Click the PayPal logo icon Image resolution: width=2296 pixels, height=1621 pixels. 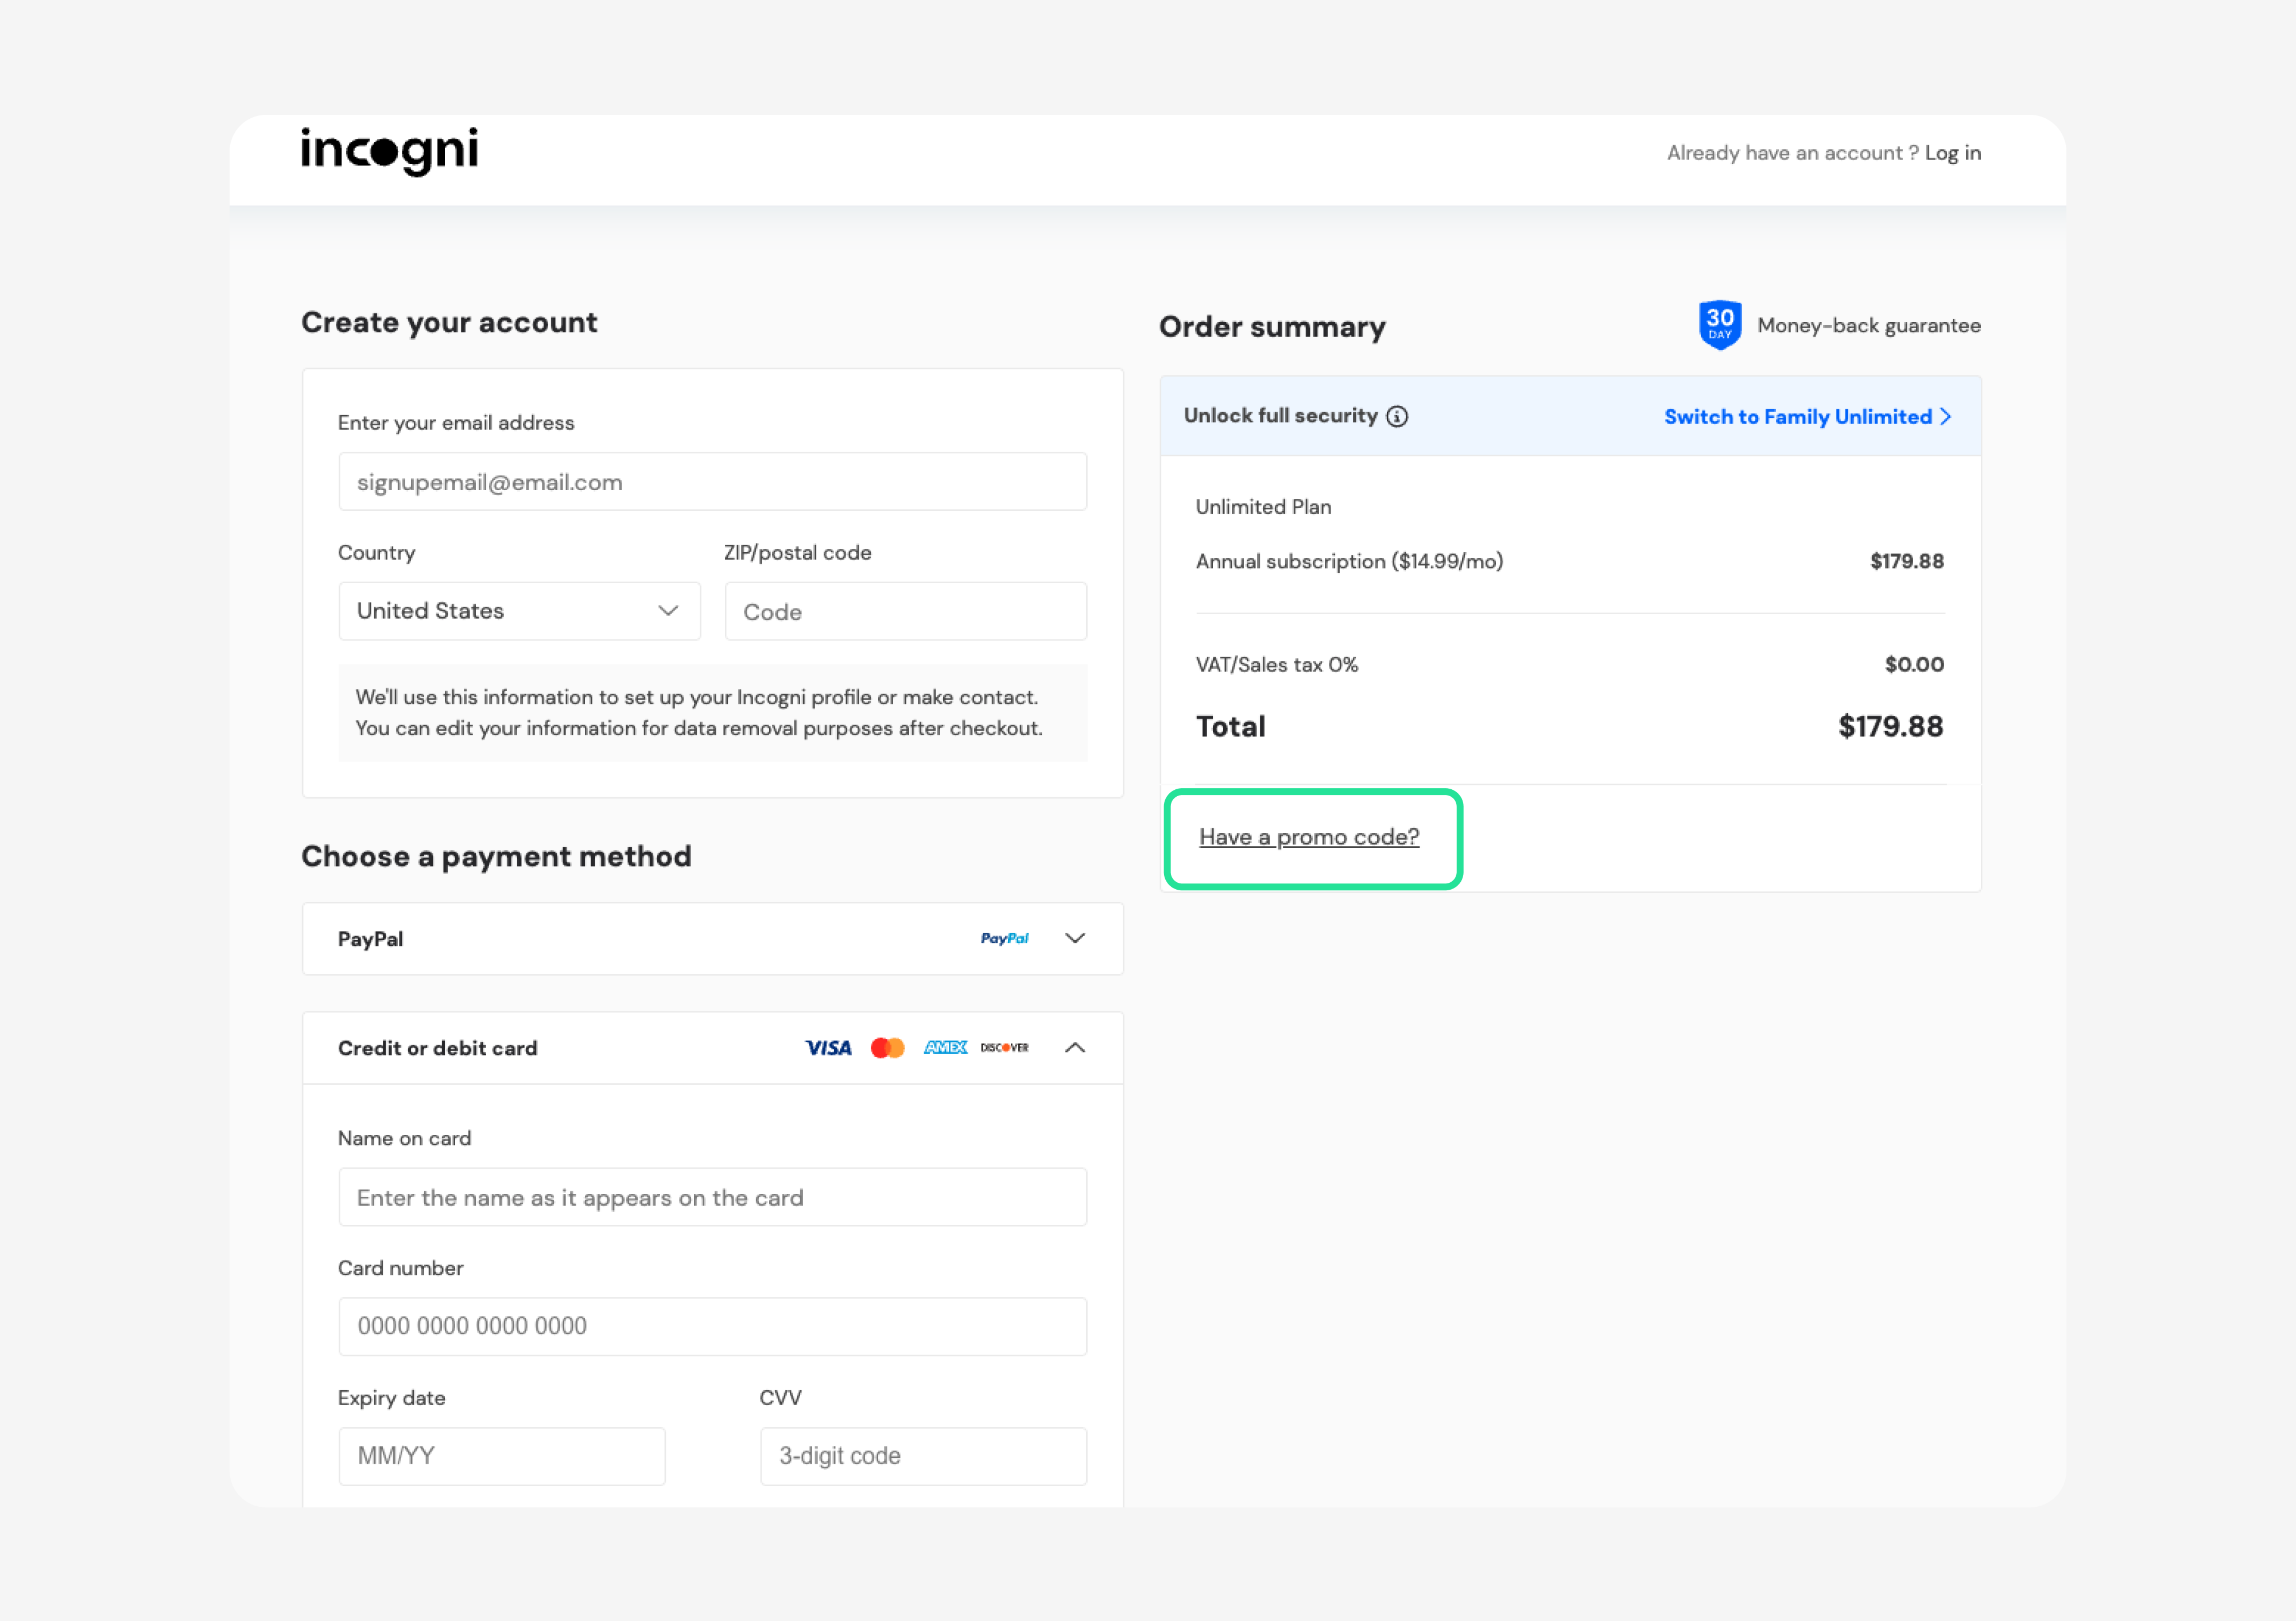click(x=1004, y=938)
